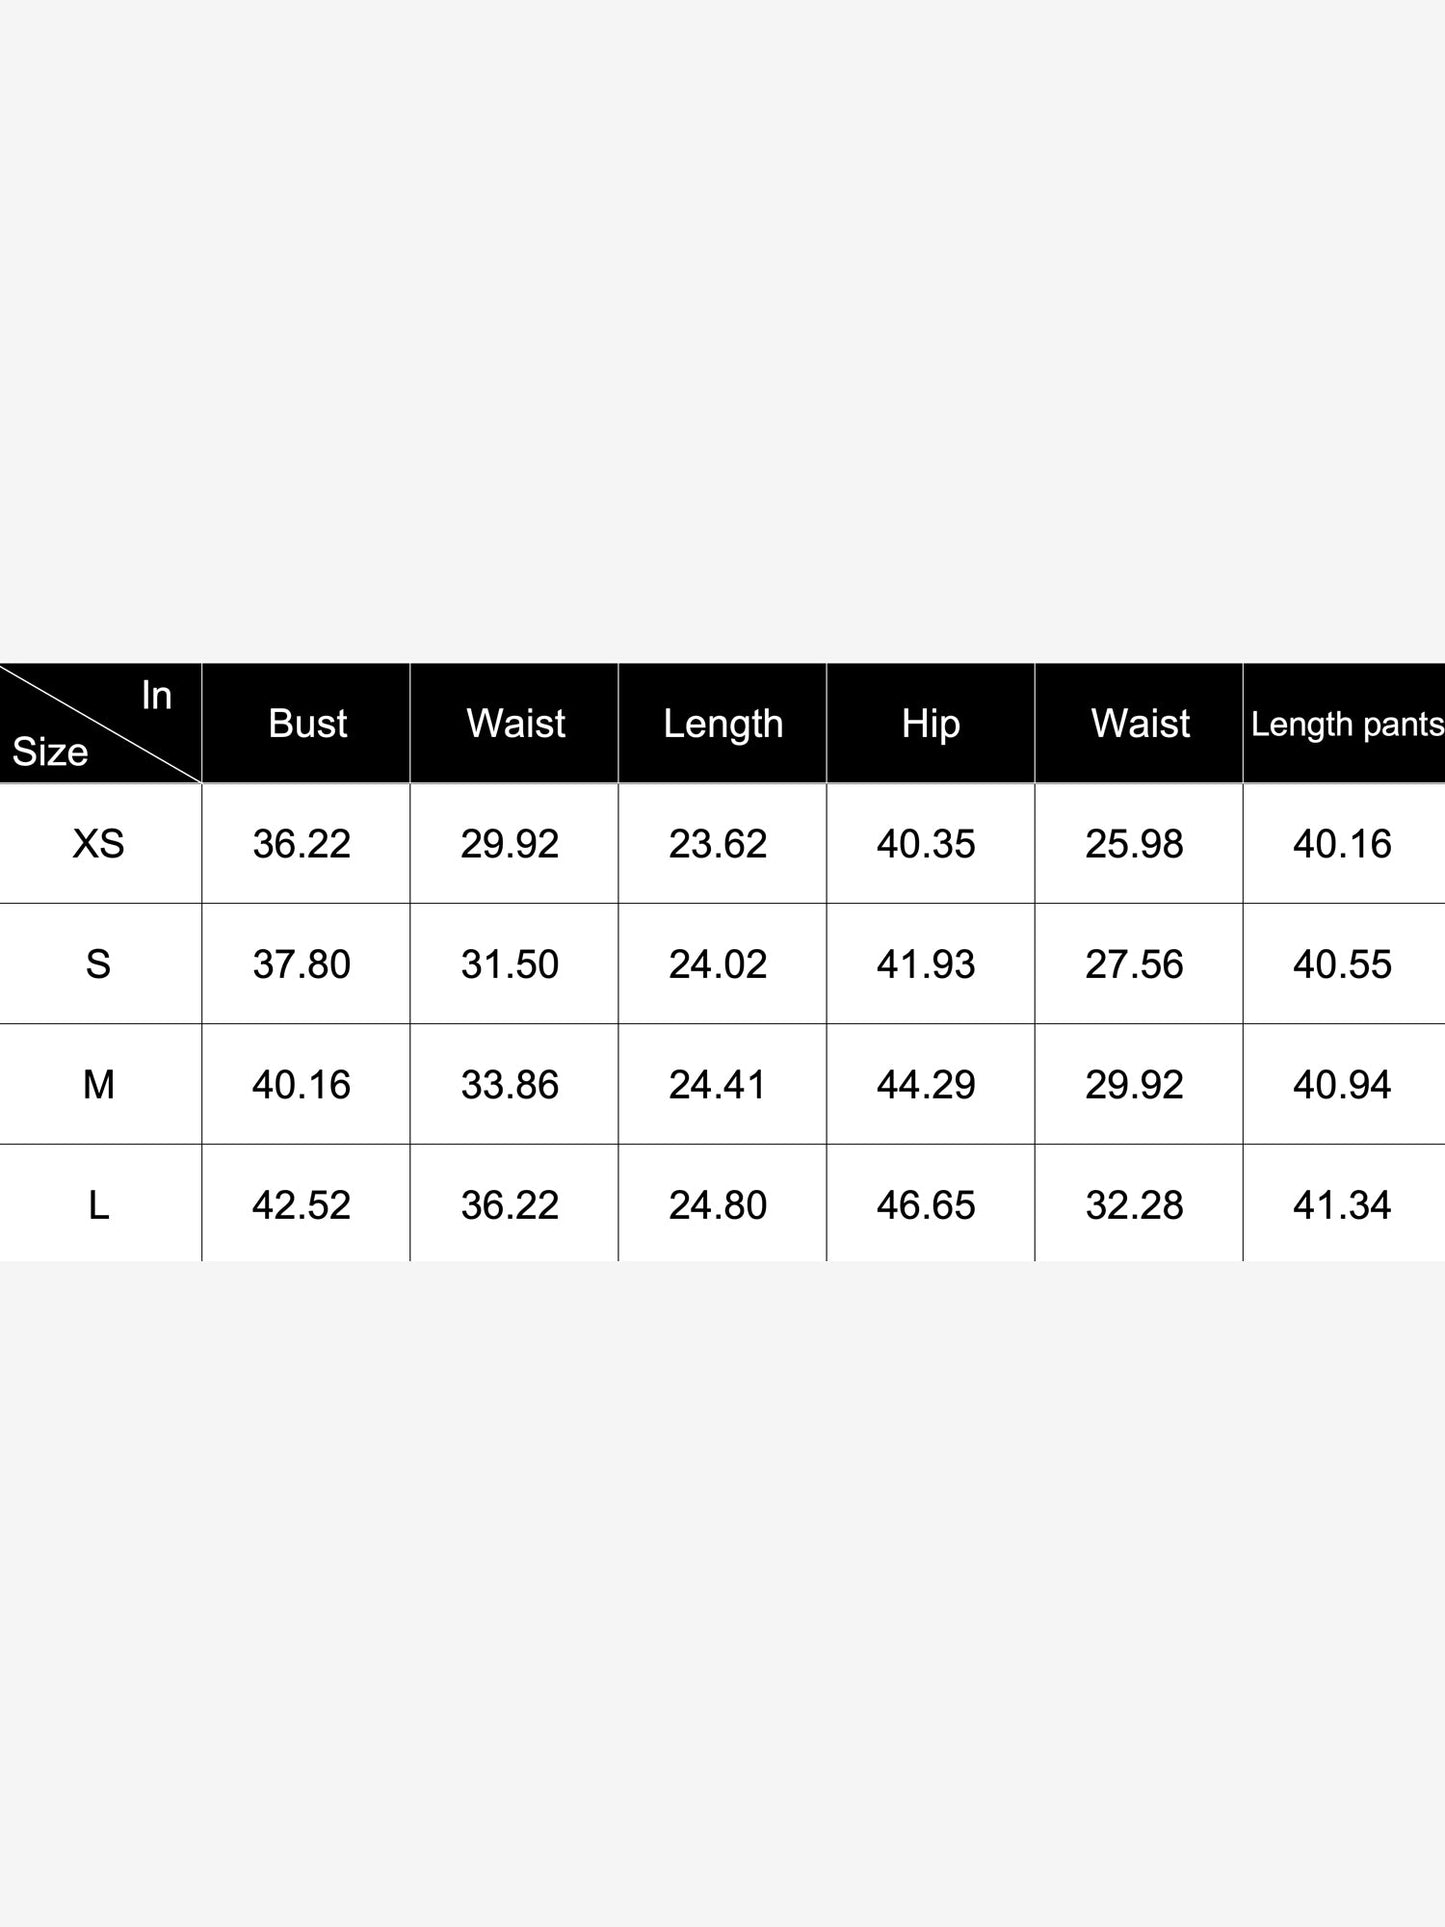The width and height of the screenshot is (1445, 1927).
Task: Select the S bust value 37.80
Action: click(302, 964)
